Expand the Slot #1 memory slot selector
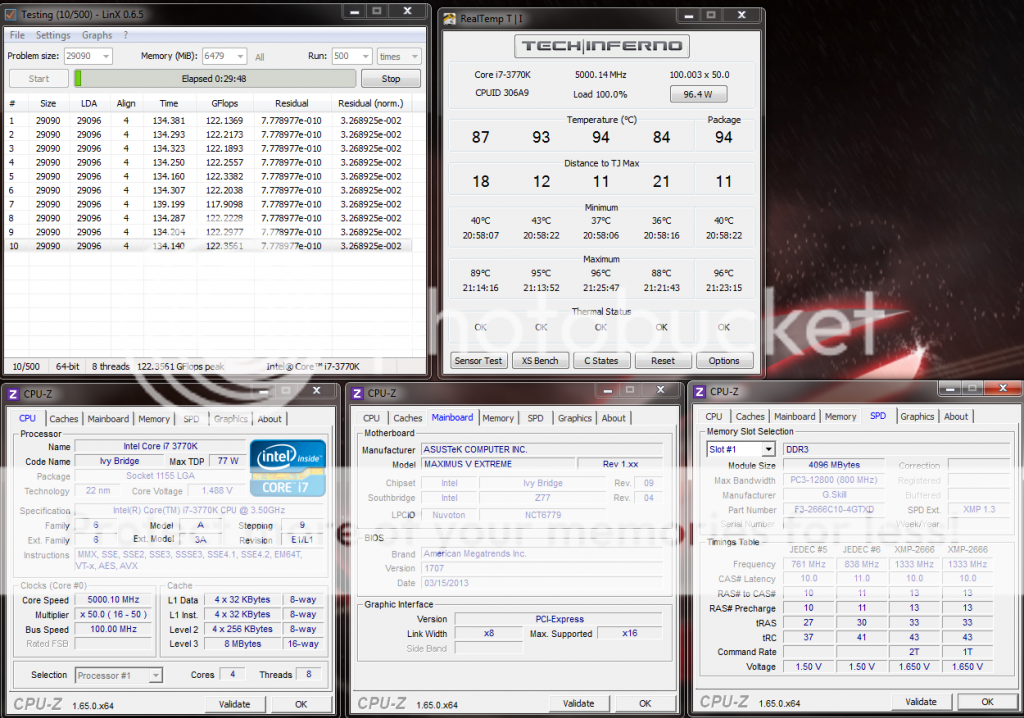This screenshot has height=718, width=1024. [x=767, y=449]
